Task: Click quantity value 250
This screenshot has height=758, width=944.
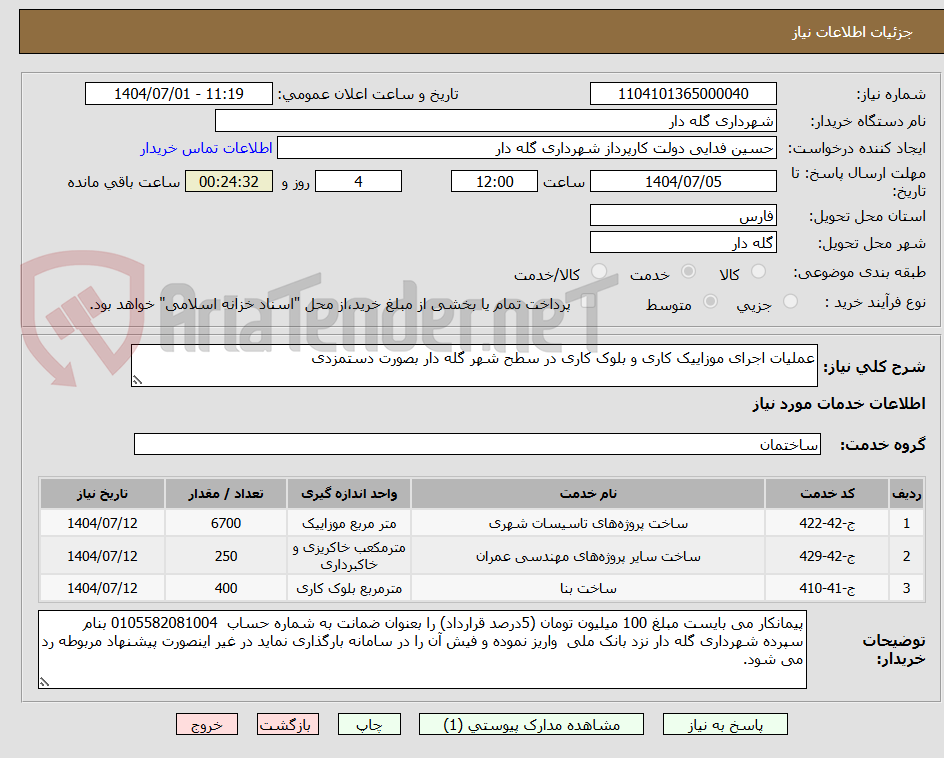Action: coord(226,556)
